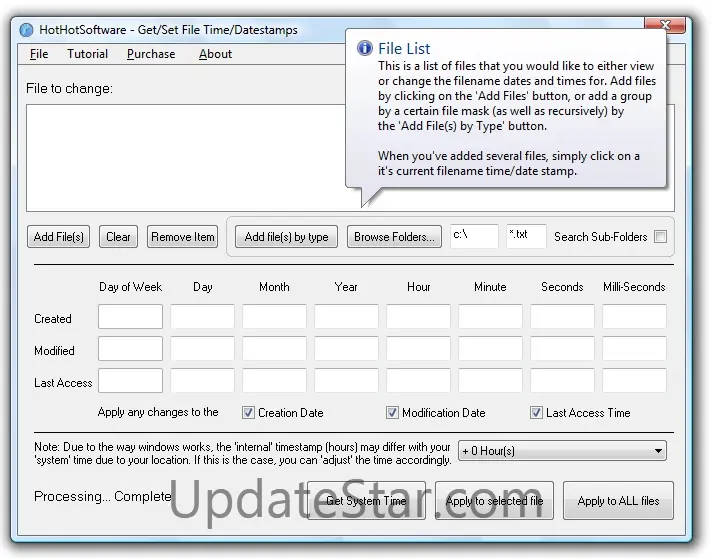This screenshot has width=712, height=558.
Task: Click the 'File to change:' label
Action: click(69, 88)
